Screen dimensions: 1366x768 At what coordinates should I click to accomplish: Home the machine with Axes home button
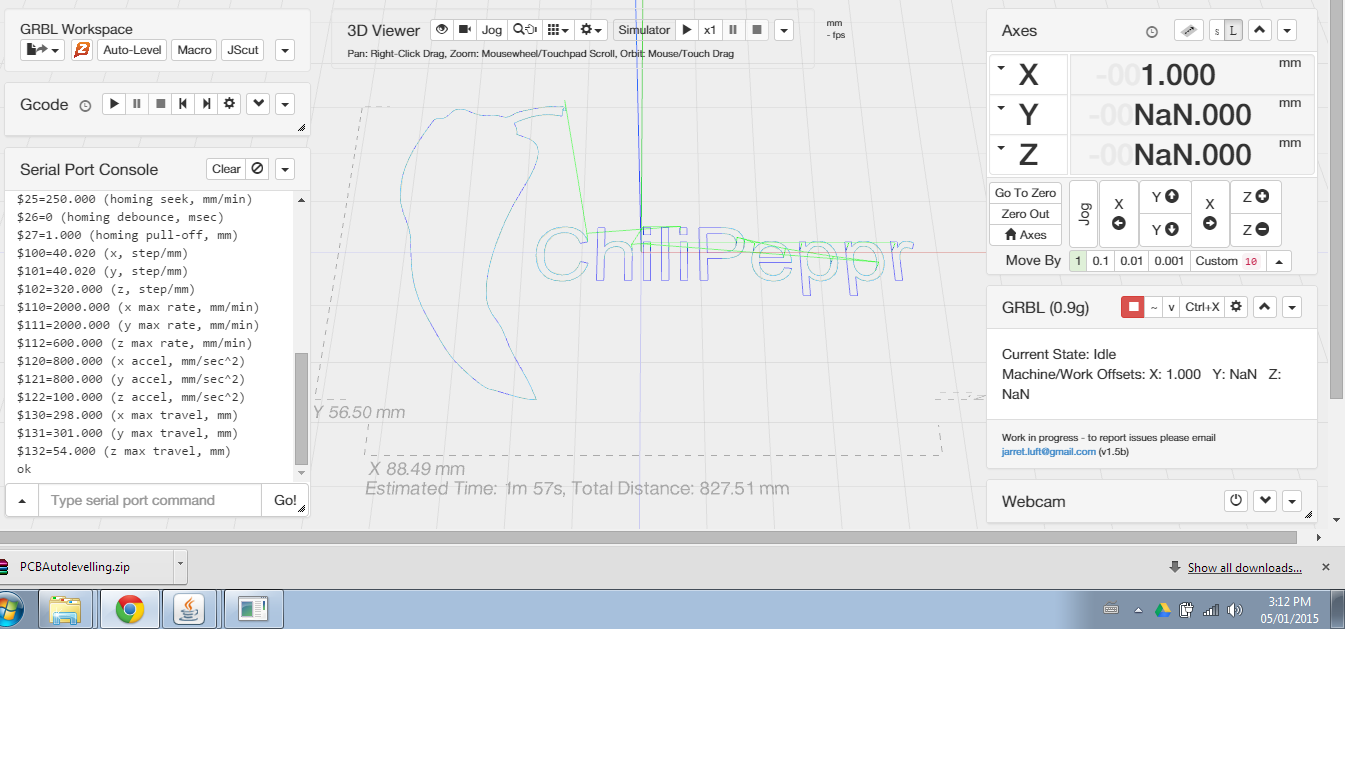pyautogui.click(x=1025, y=235)
